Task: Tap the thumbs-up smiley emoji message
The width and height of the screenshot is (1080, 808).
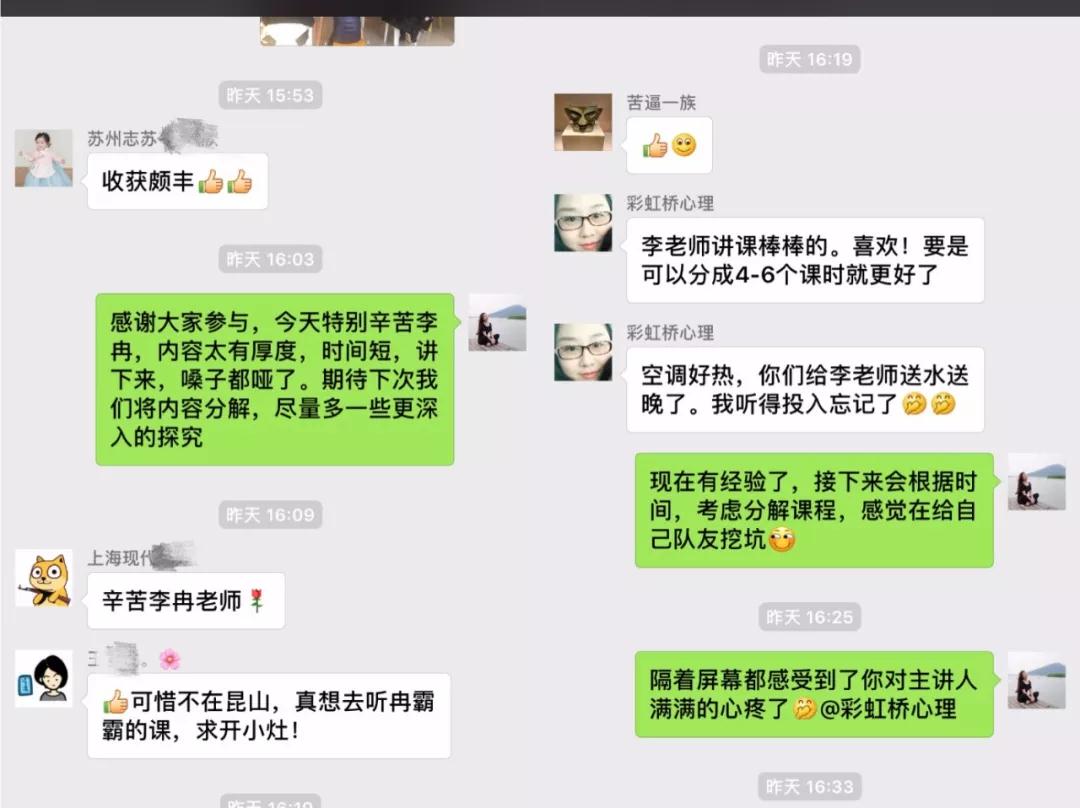Action: point(669,145)
